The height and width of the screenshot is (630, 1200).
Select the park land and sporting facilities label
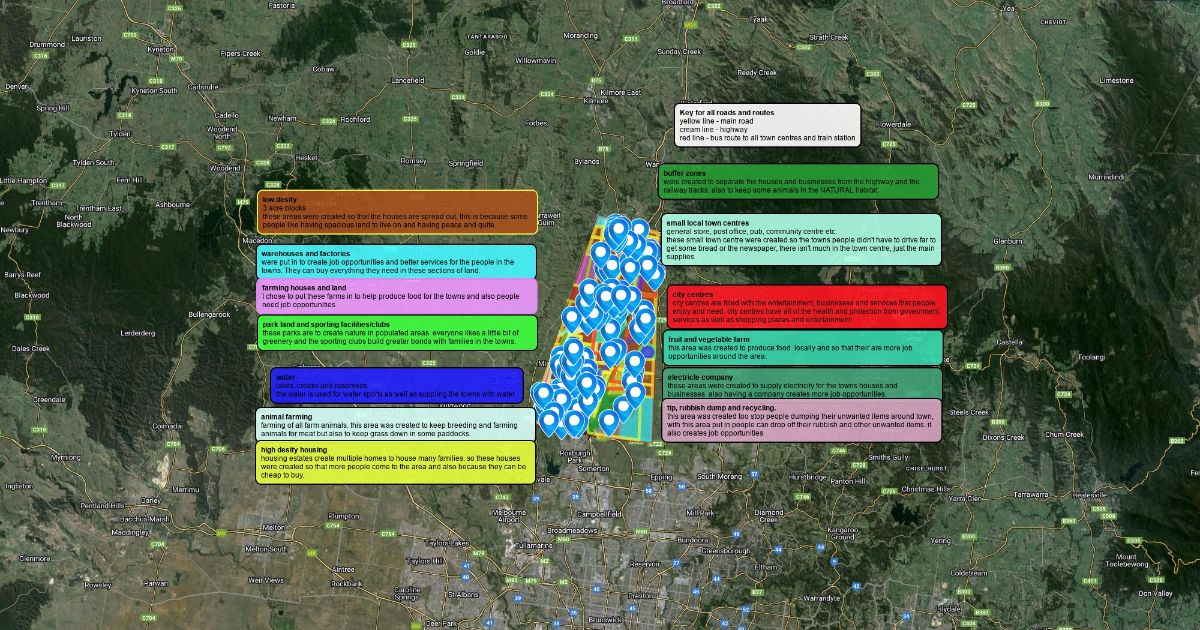[396, 333]
